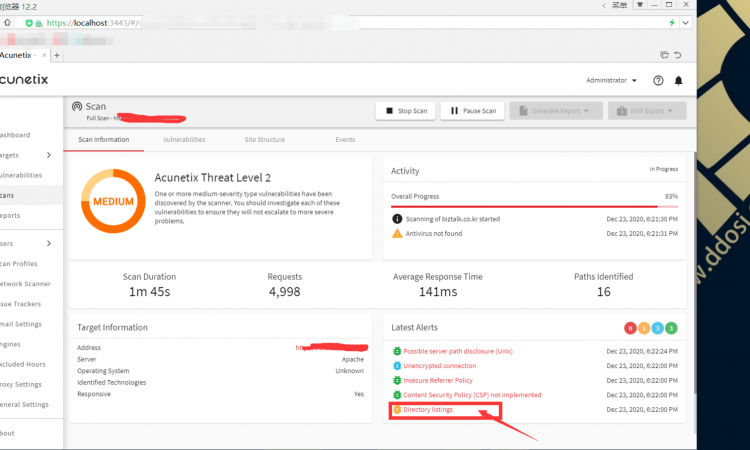The image size is (750, 450).
Task: Click the orange medium severity count badge
Action: coord(644,328)
